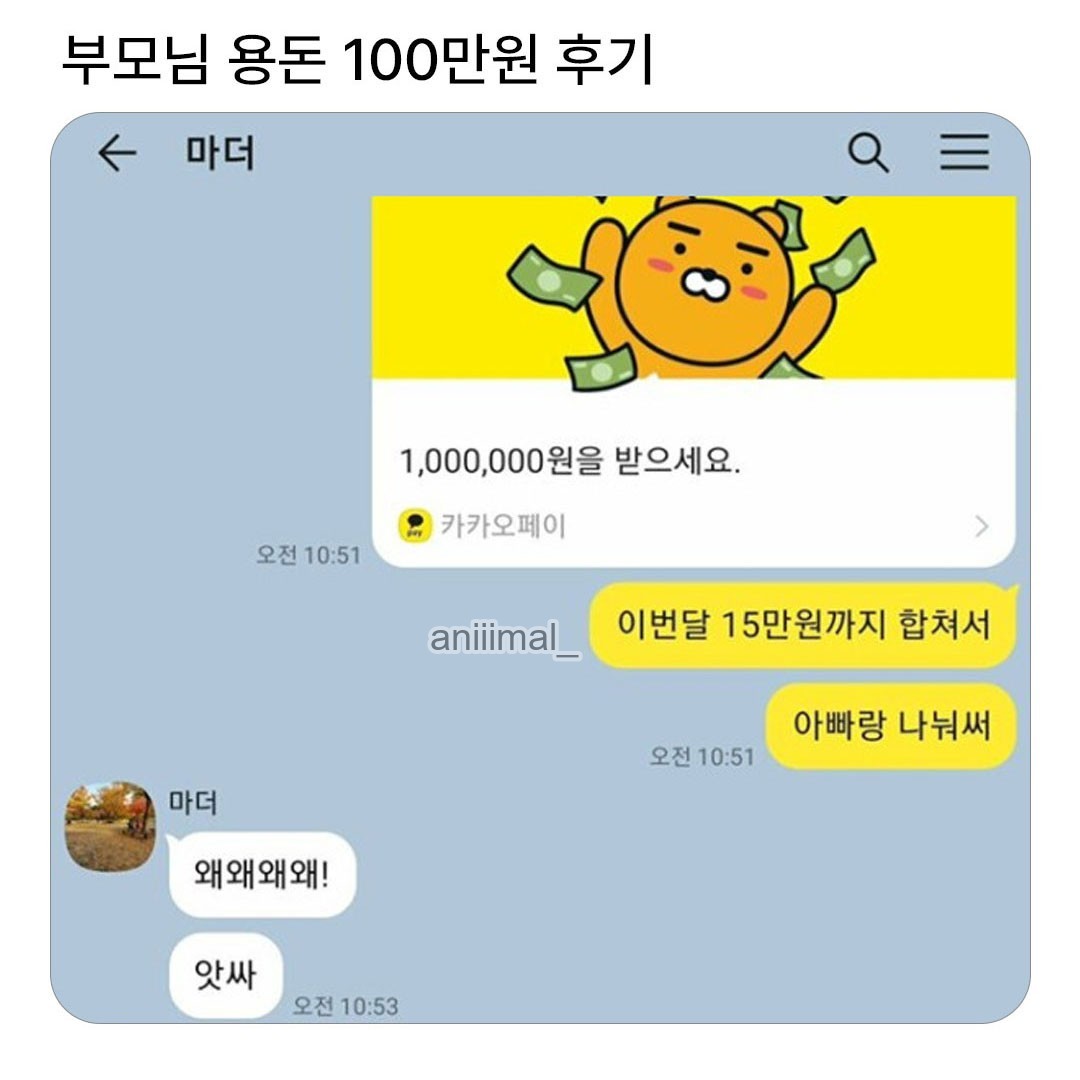This screenshot has height=1080, width=1080.
Task: Click the 오전 10:53 timestamp
Action: point(346,1006)
